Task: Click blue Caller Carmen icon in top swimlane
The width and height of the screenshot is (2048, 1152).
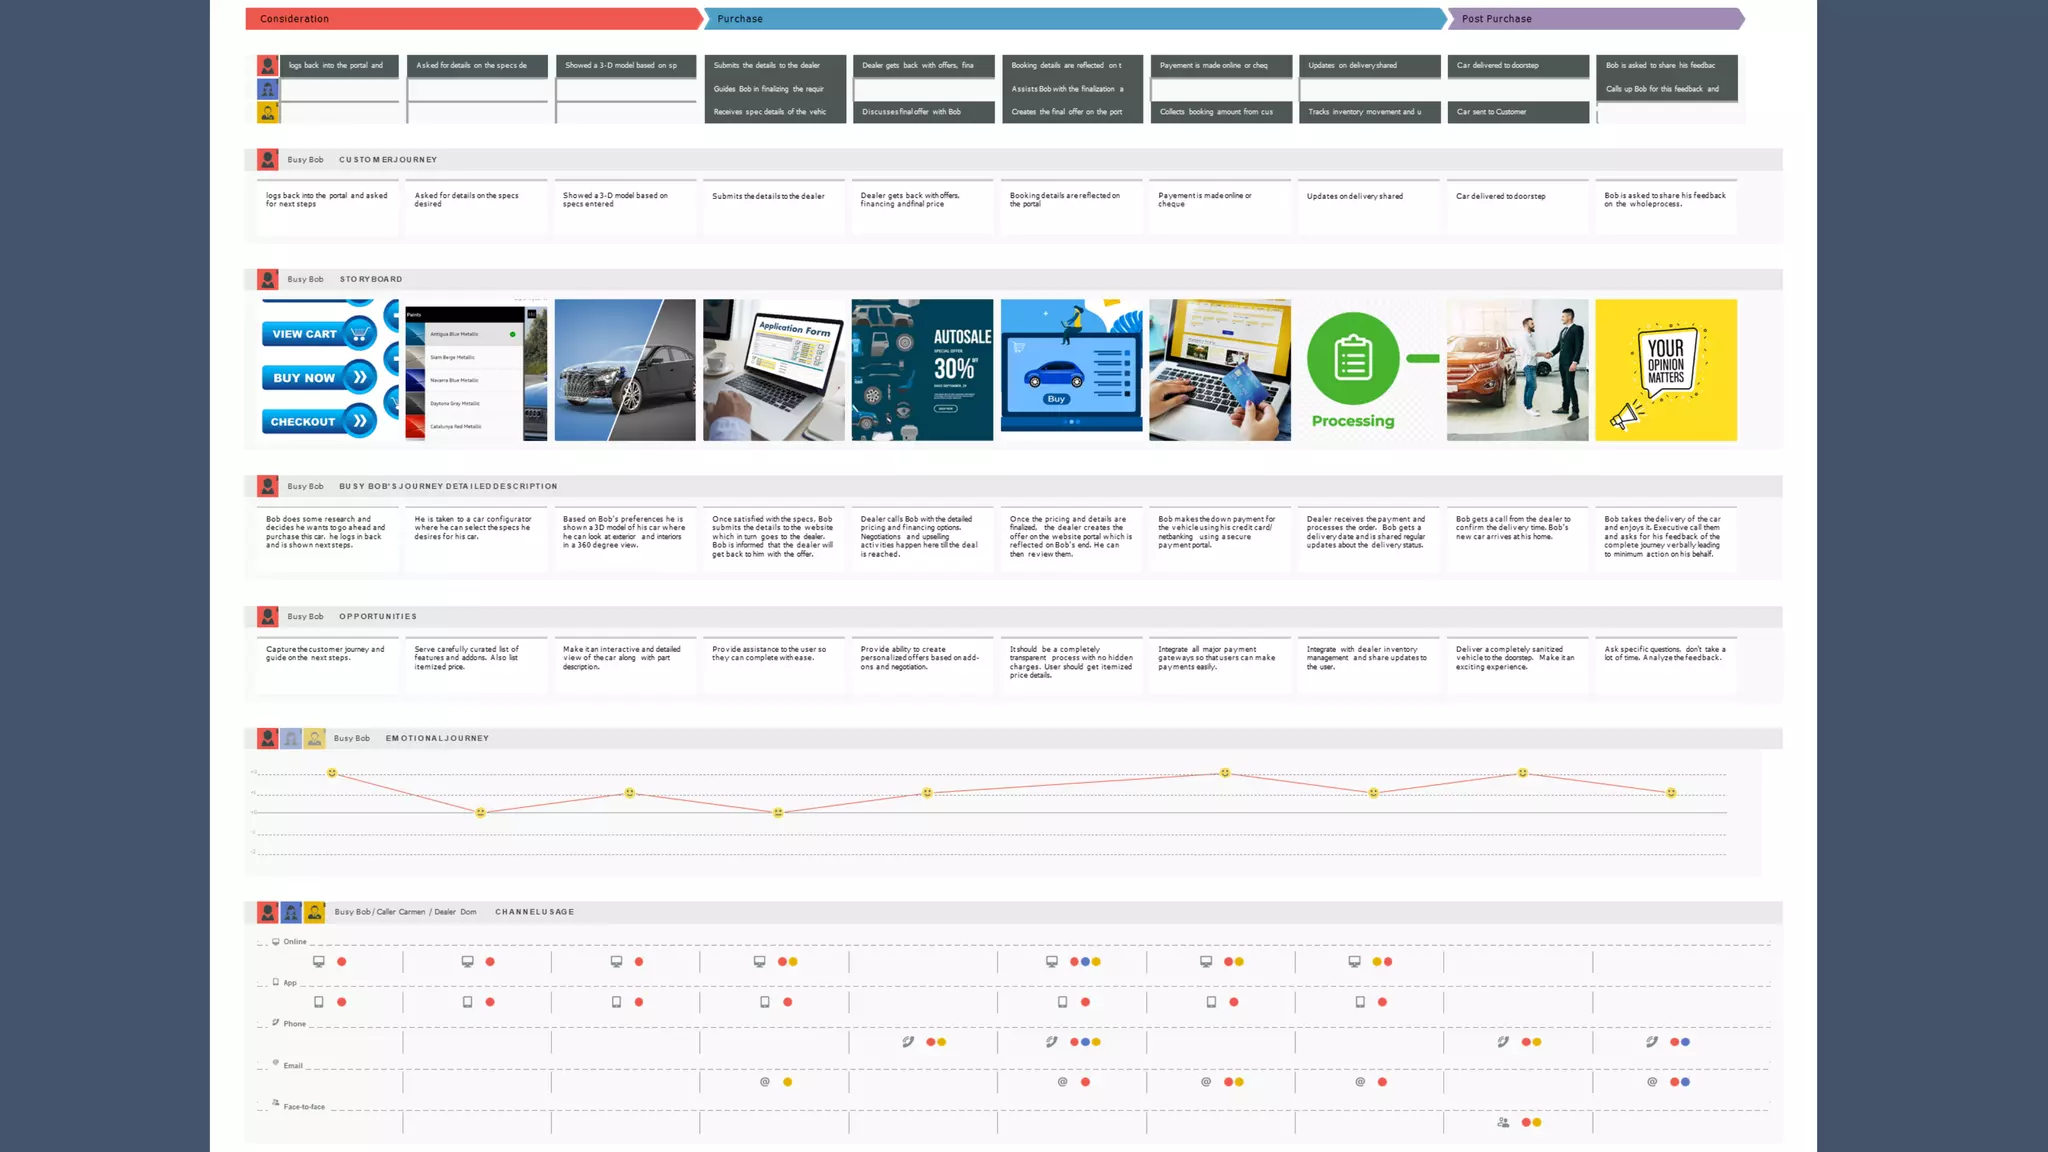Action: 267,89
